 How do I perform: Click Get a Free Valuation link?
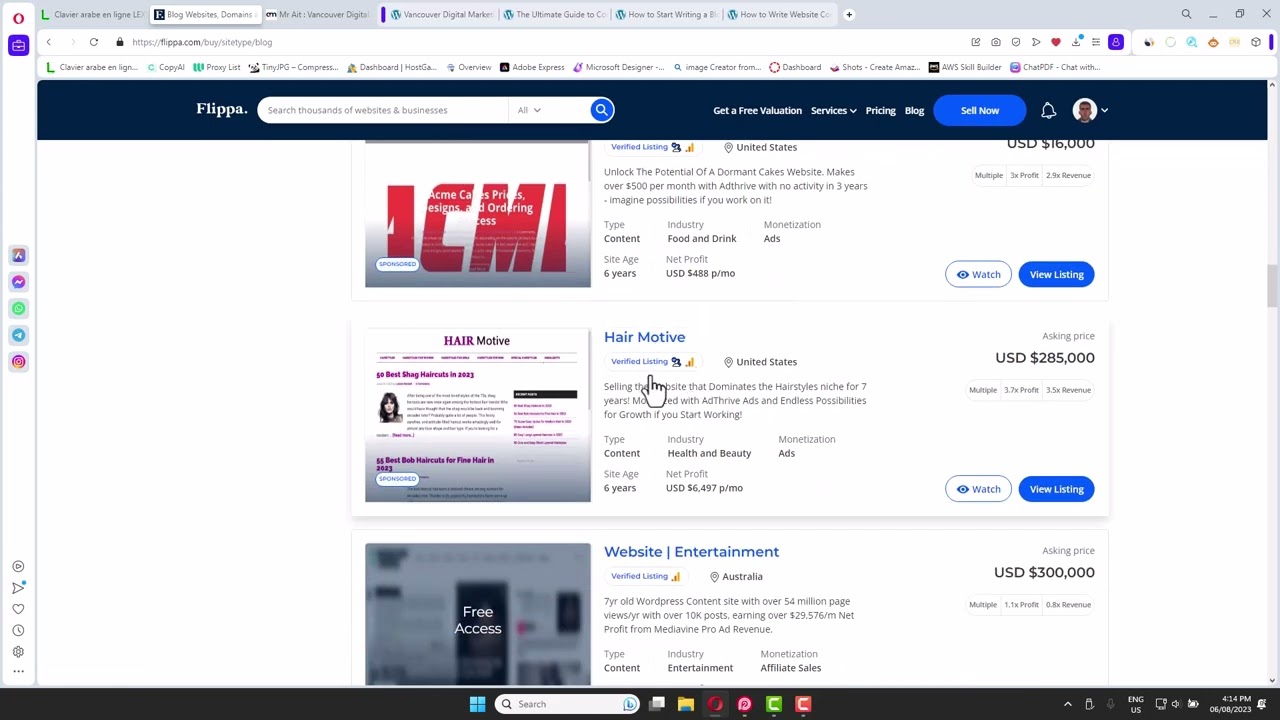click(757, 110)
